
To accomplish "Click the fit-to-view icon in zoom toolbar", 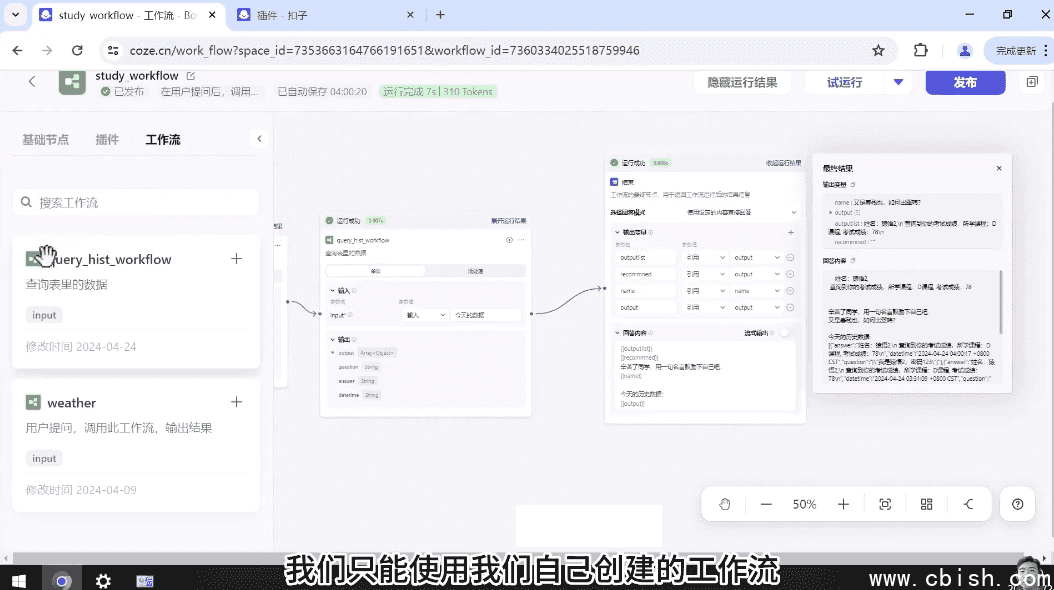I will pos(885,504).
